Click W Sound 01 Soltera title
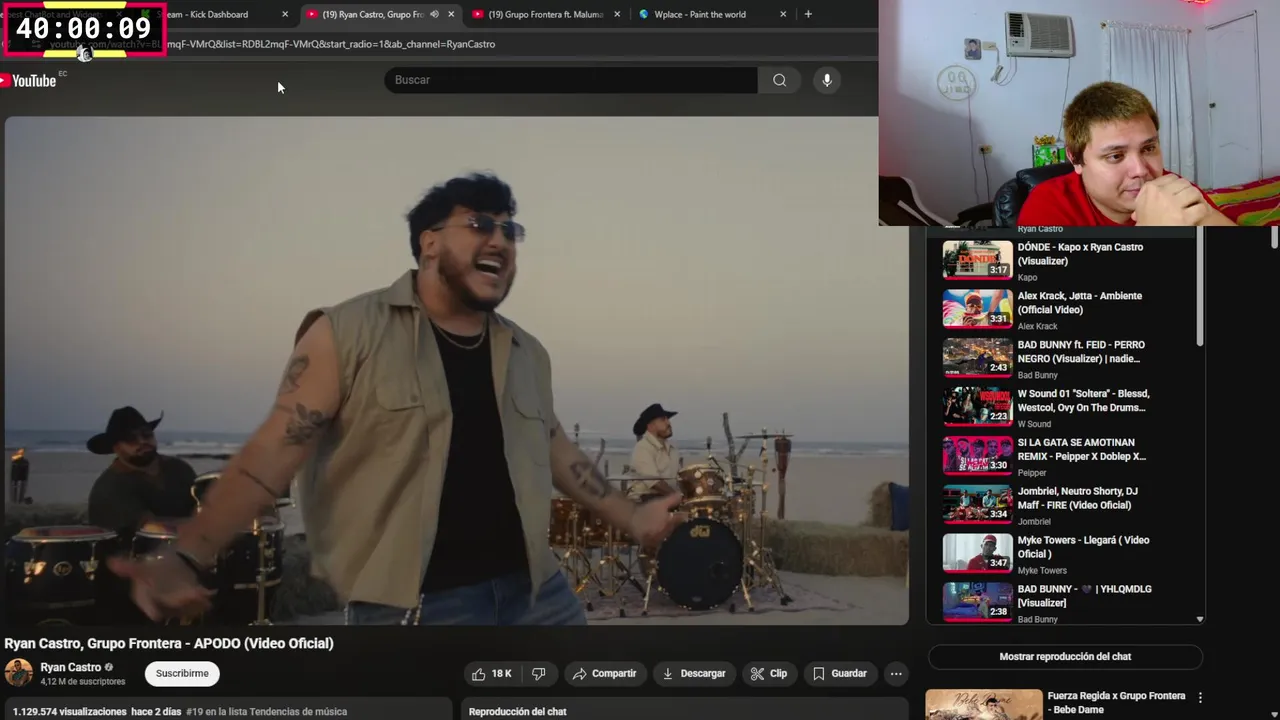This screenshot has height=720, width=1280. 1083,400
